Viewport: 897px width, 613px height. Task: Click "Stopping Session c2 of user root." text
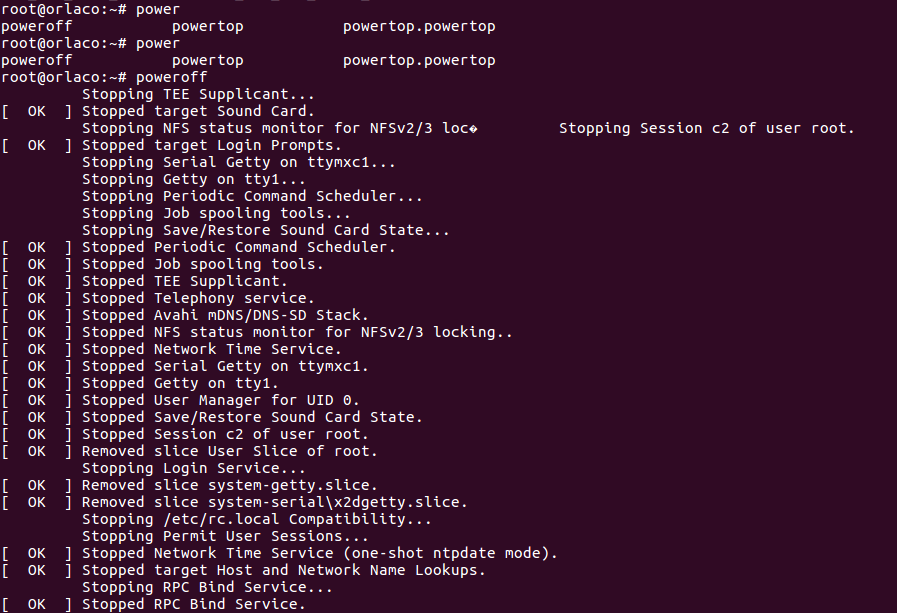pyautogui.click(x=706, y=128)
